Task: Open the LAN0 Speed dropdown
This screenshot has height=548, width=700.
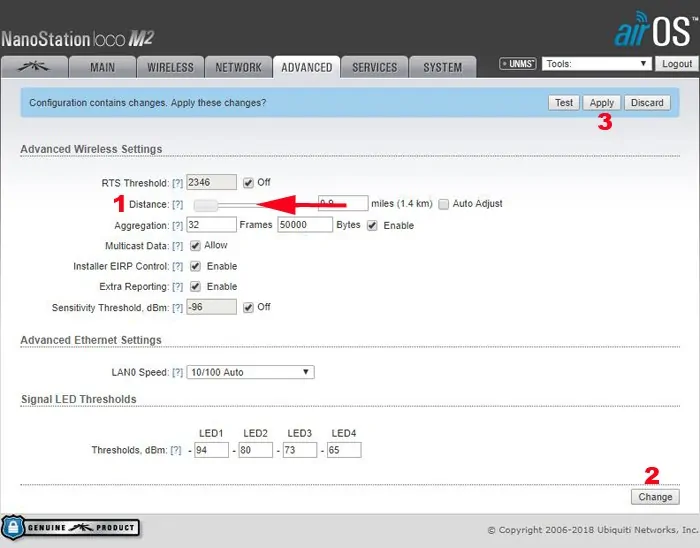Action: coord(250,372)
